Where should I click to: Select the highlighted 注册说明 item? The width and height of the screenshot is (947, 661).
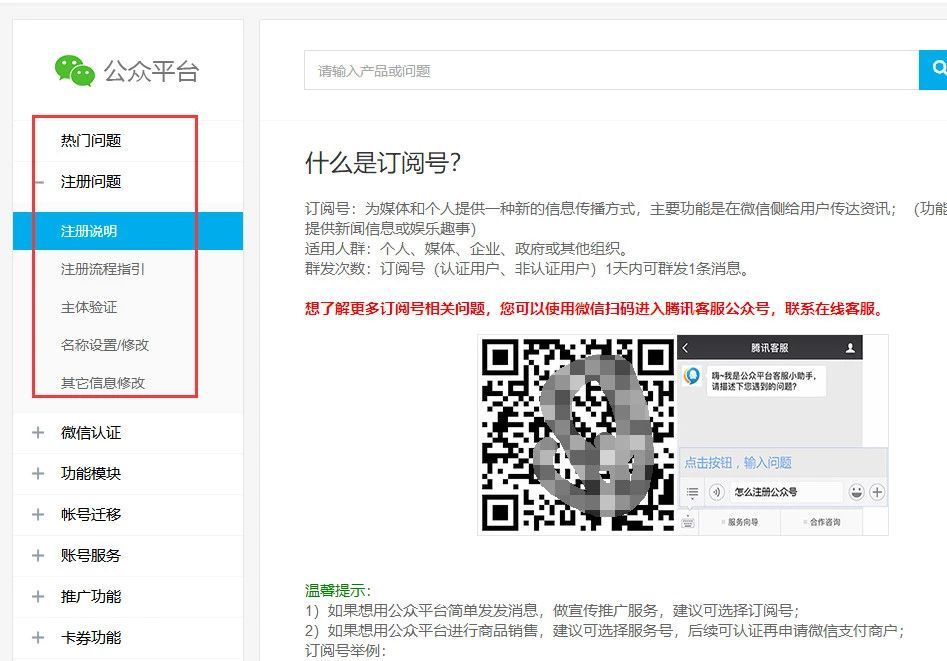point(127,231)
